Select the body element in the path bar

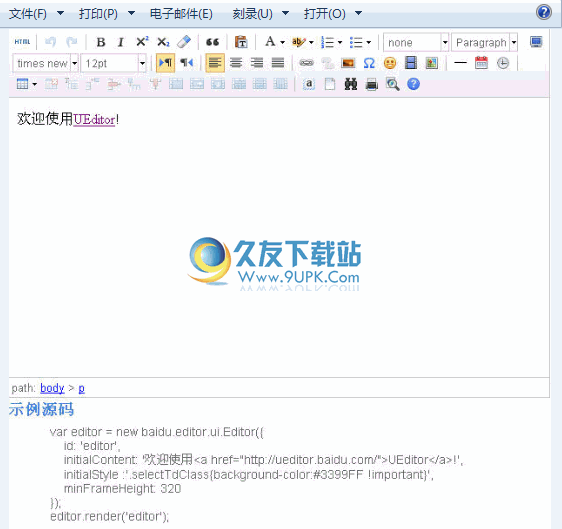click(52, 388)
